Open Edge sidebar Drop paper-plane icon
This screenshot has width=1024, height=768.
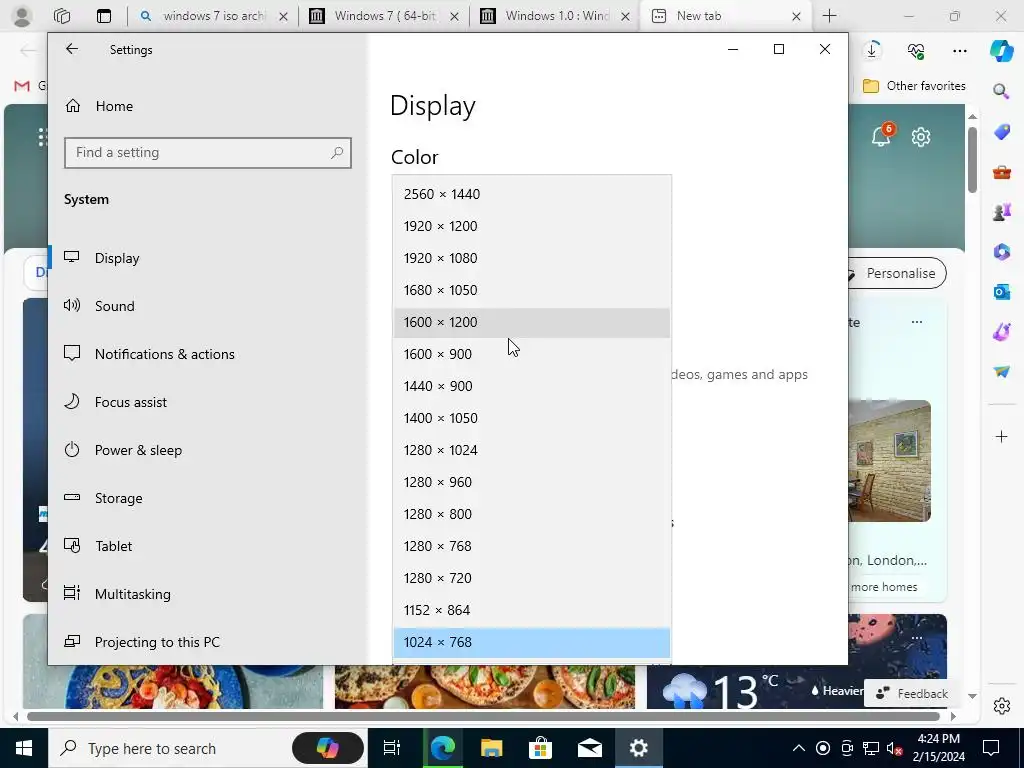1001,372
